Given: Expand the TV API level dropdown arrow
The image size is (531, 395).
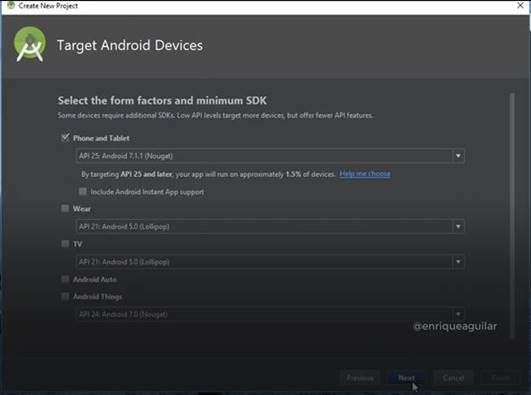Looking at the screenshot, I should 458,262.
